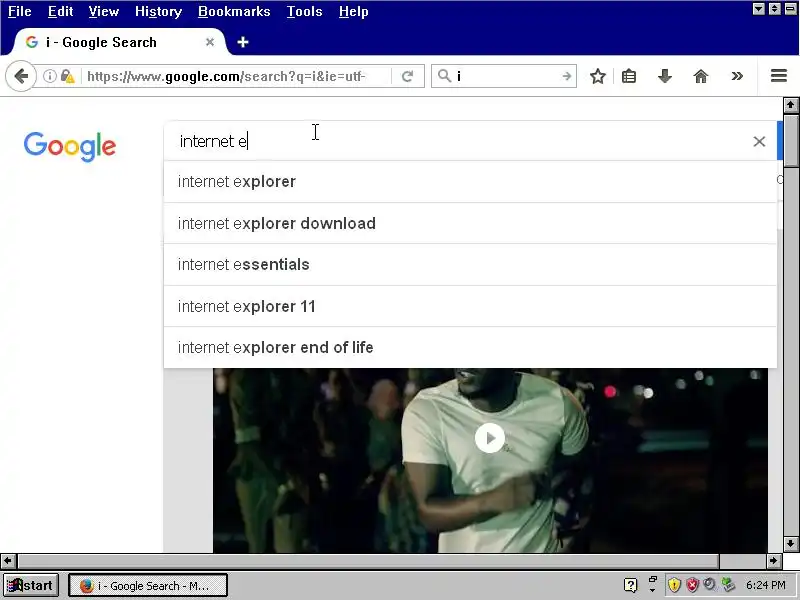Open a new tab with plus button
Screen dimensions: 800x600
[x=243, y=42]
